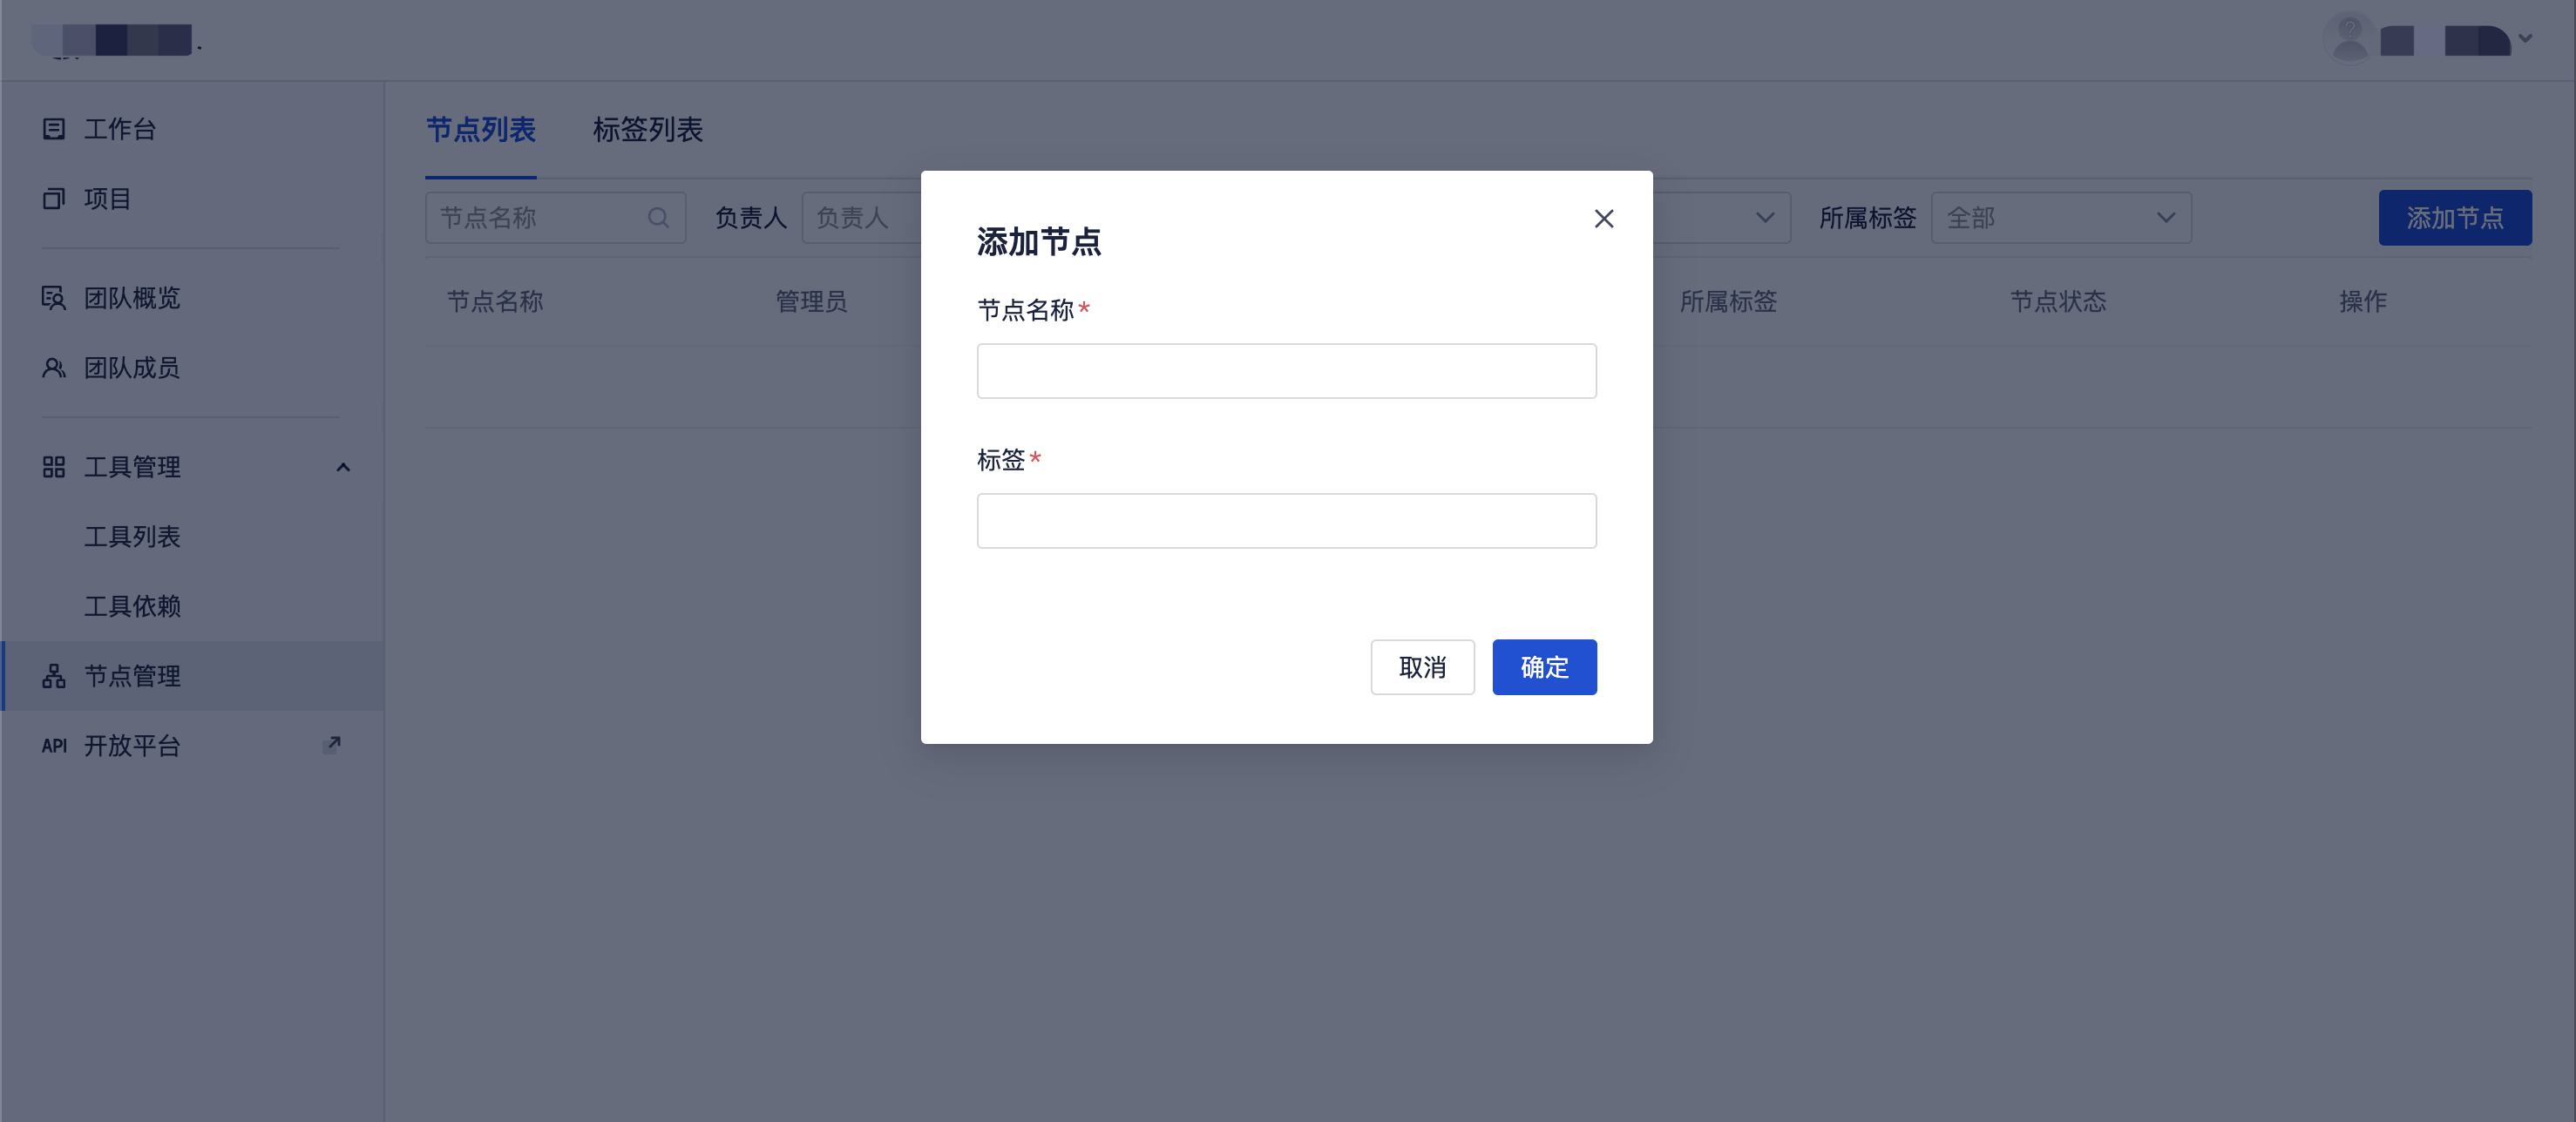Viewport: 2576px width, 1122px height.
Task: Open the 负责人 filter field
Action: (861, 218)
